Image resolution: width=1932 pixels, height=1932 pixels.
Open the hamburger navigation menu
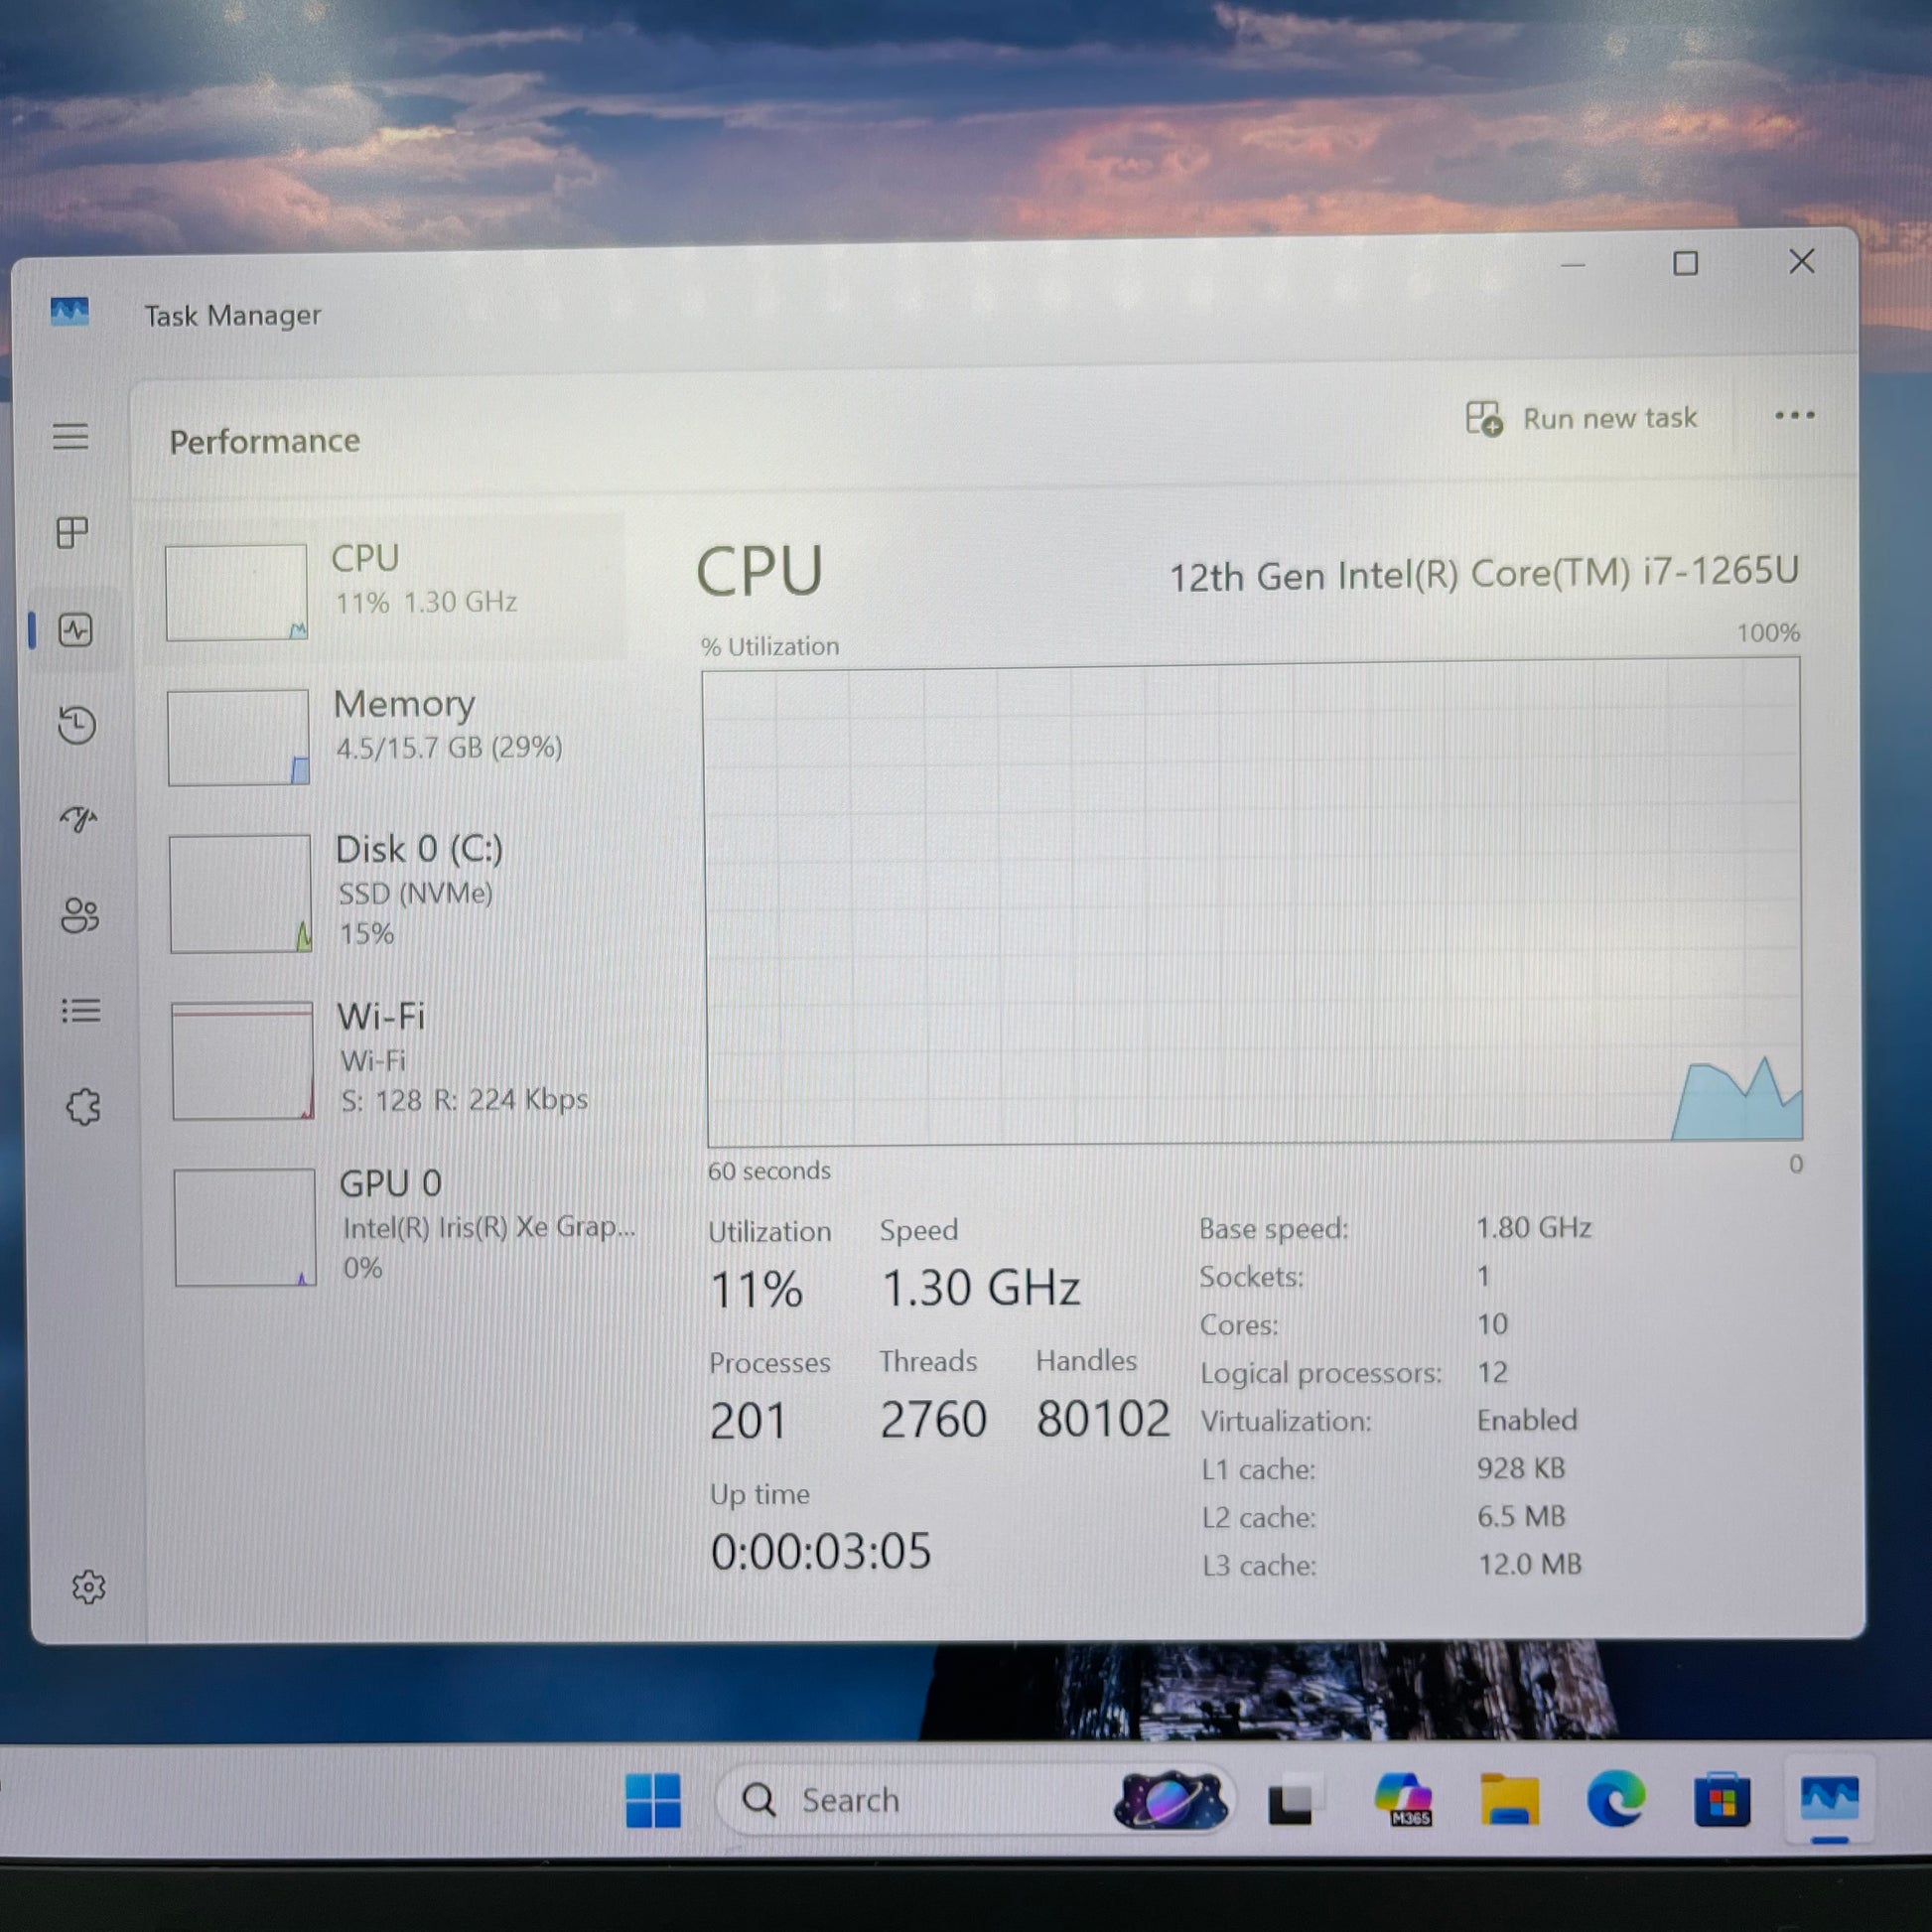[70, 436]
